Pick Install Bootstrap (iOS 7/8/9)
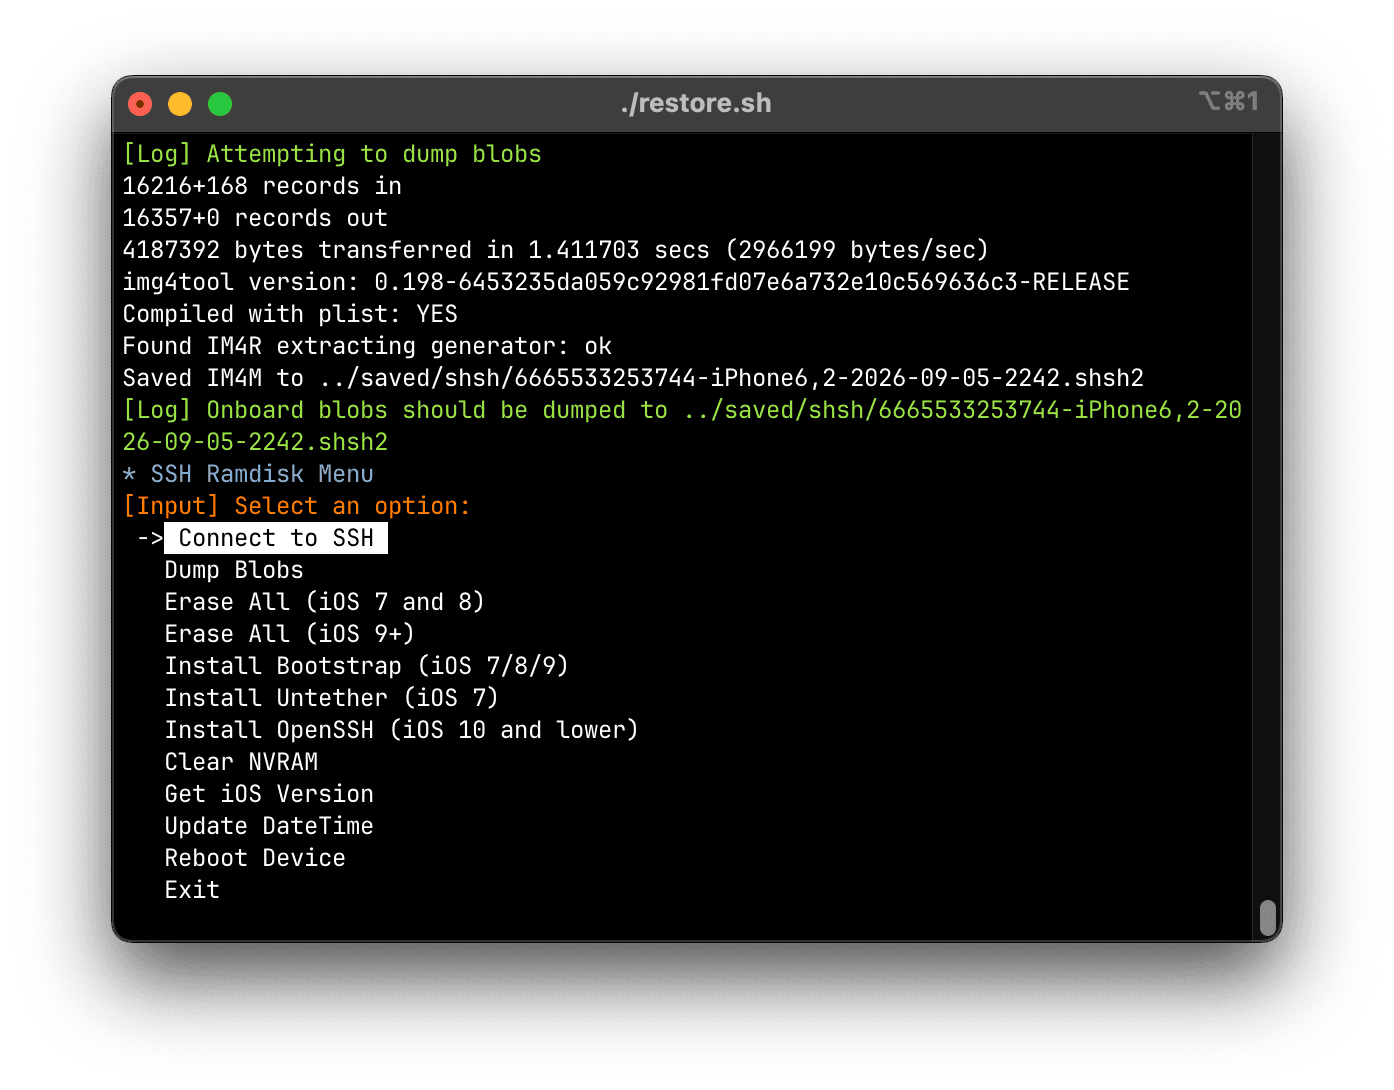The image size is (1394, 1090). tap(366, 666)
